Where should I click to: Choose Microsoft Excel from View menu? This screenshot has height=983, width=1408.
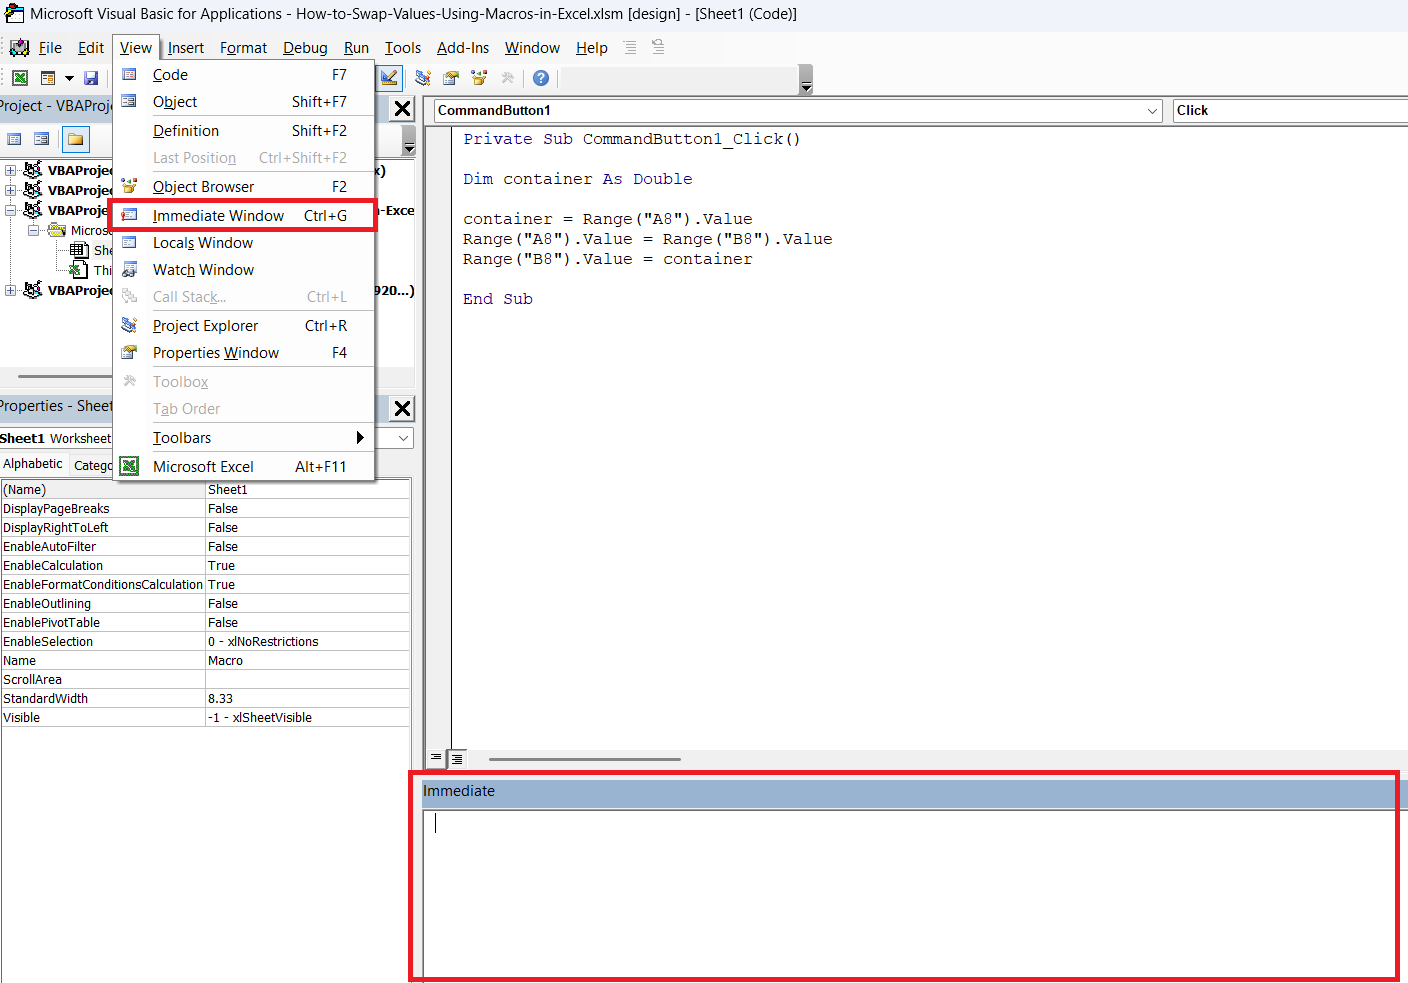point(244,467)
